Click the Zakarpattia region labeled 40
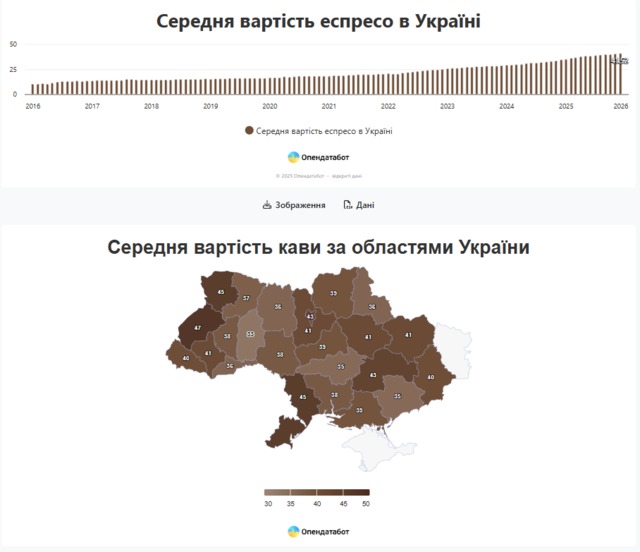Screen dimensions: 640x552 [186, 358]
